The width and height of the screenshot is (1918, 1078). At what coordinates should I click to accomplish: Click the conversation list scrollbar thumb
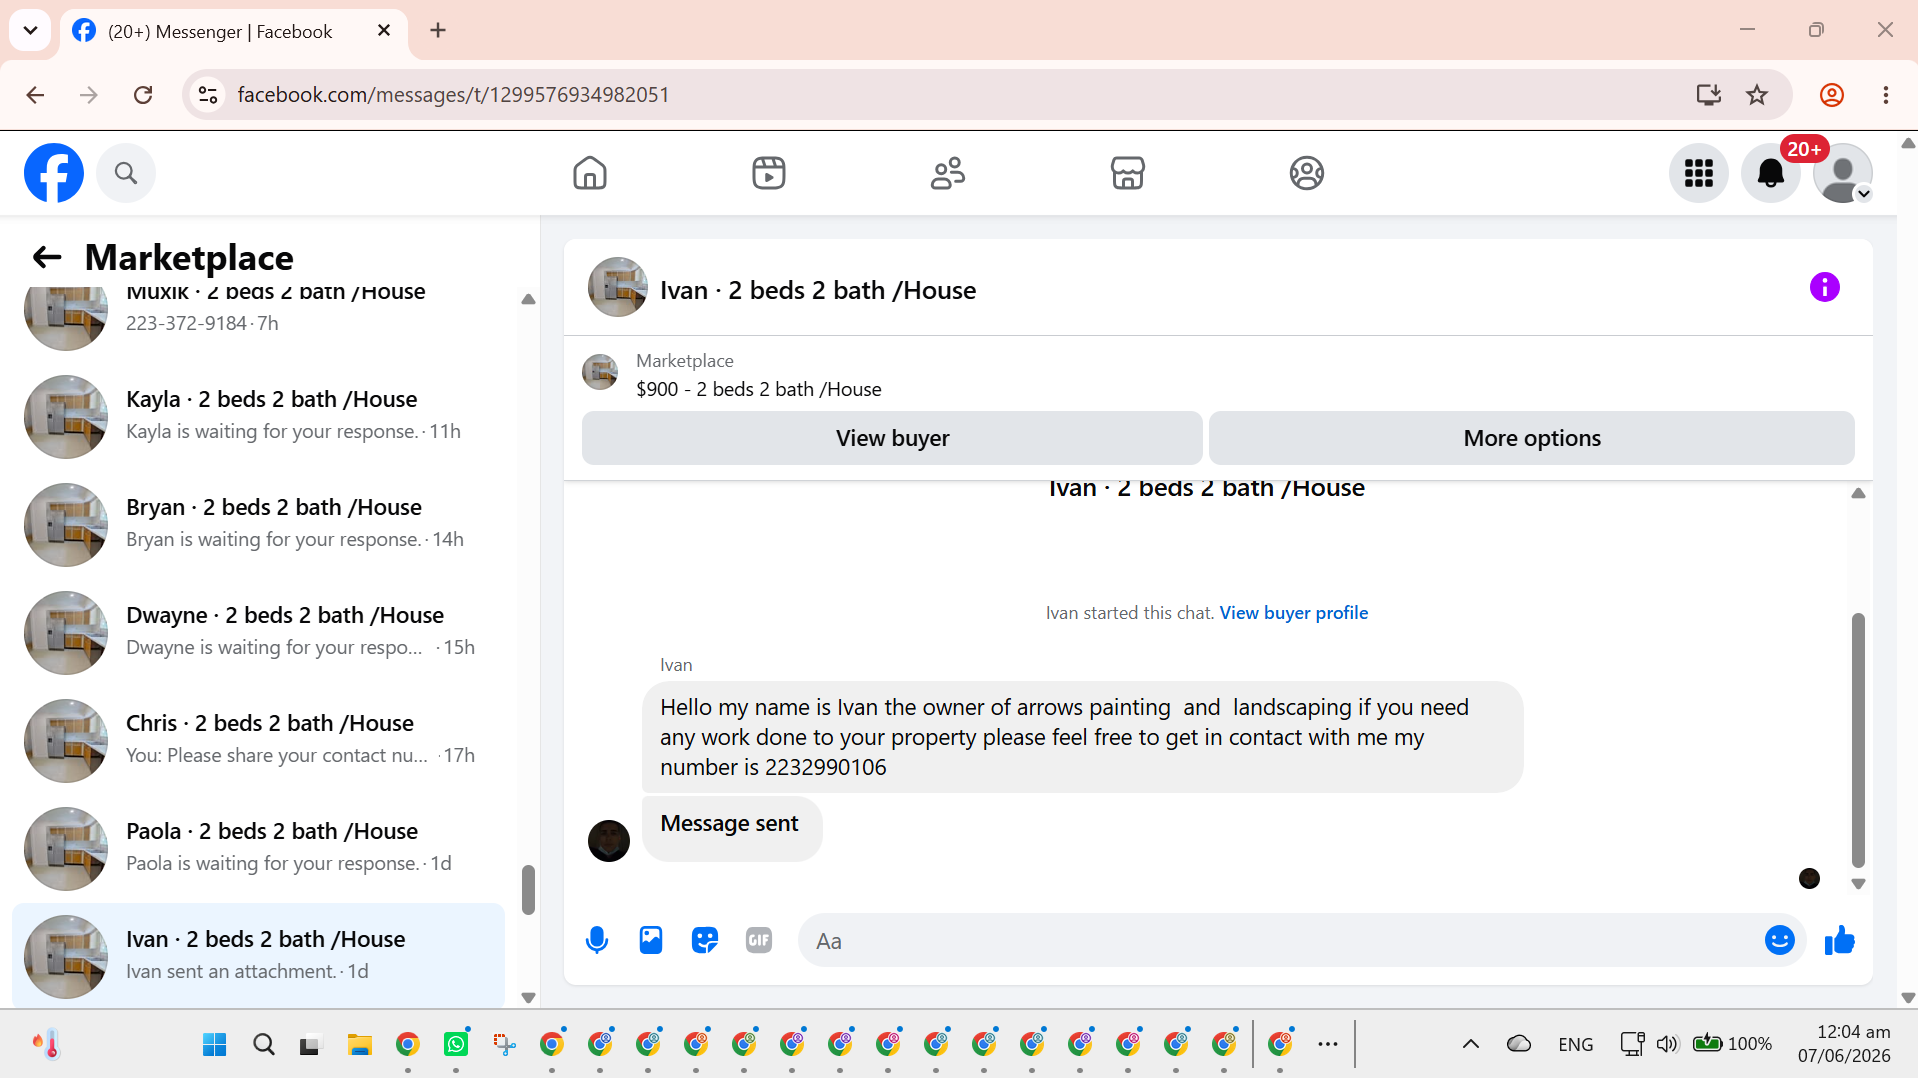click(528, 889)
